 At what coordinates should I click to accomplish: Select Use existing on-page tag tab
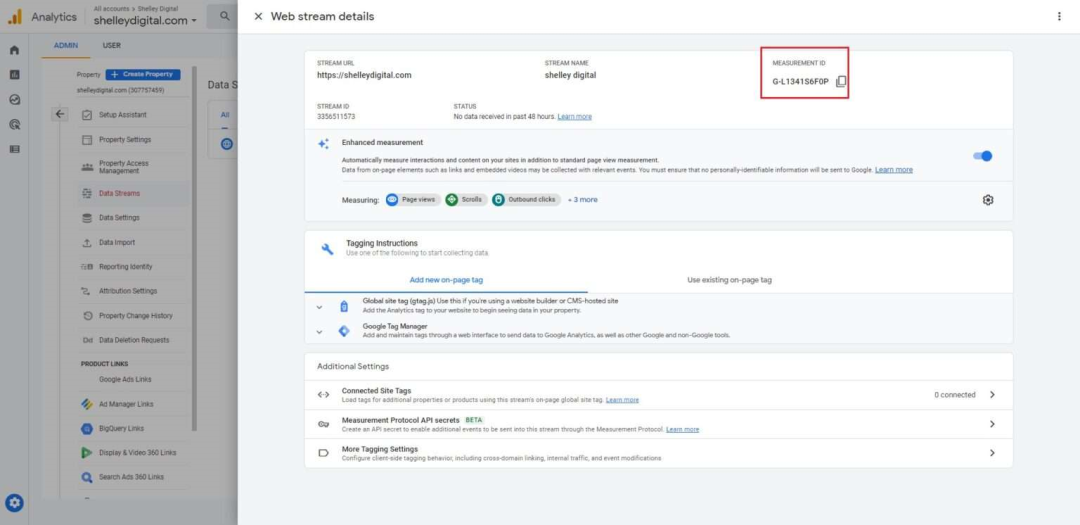[x=729, y=280]
